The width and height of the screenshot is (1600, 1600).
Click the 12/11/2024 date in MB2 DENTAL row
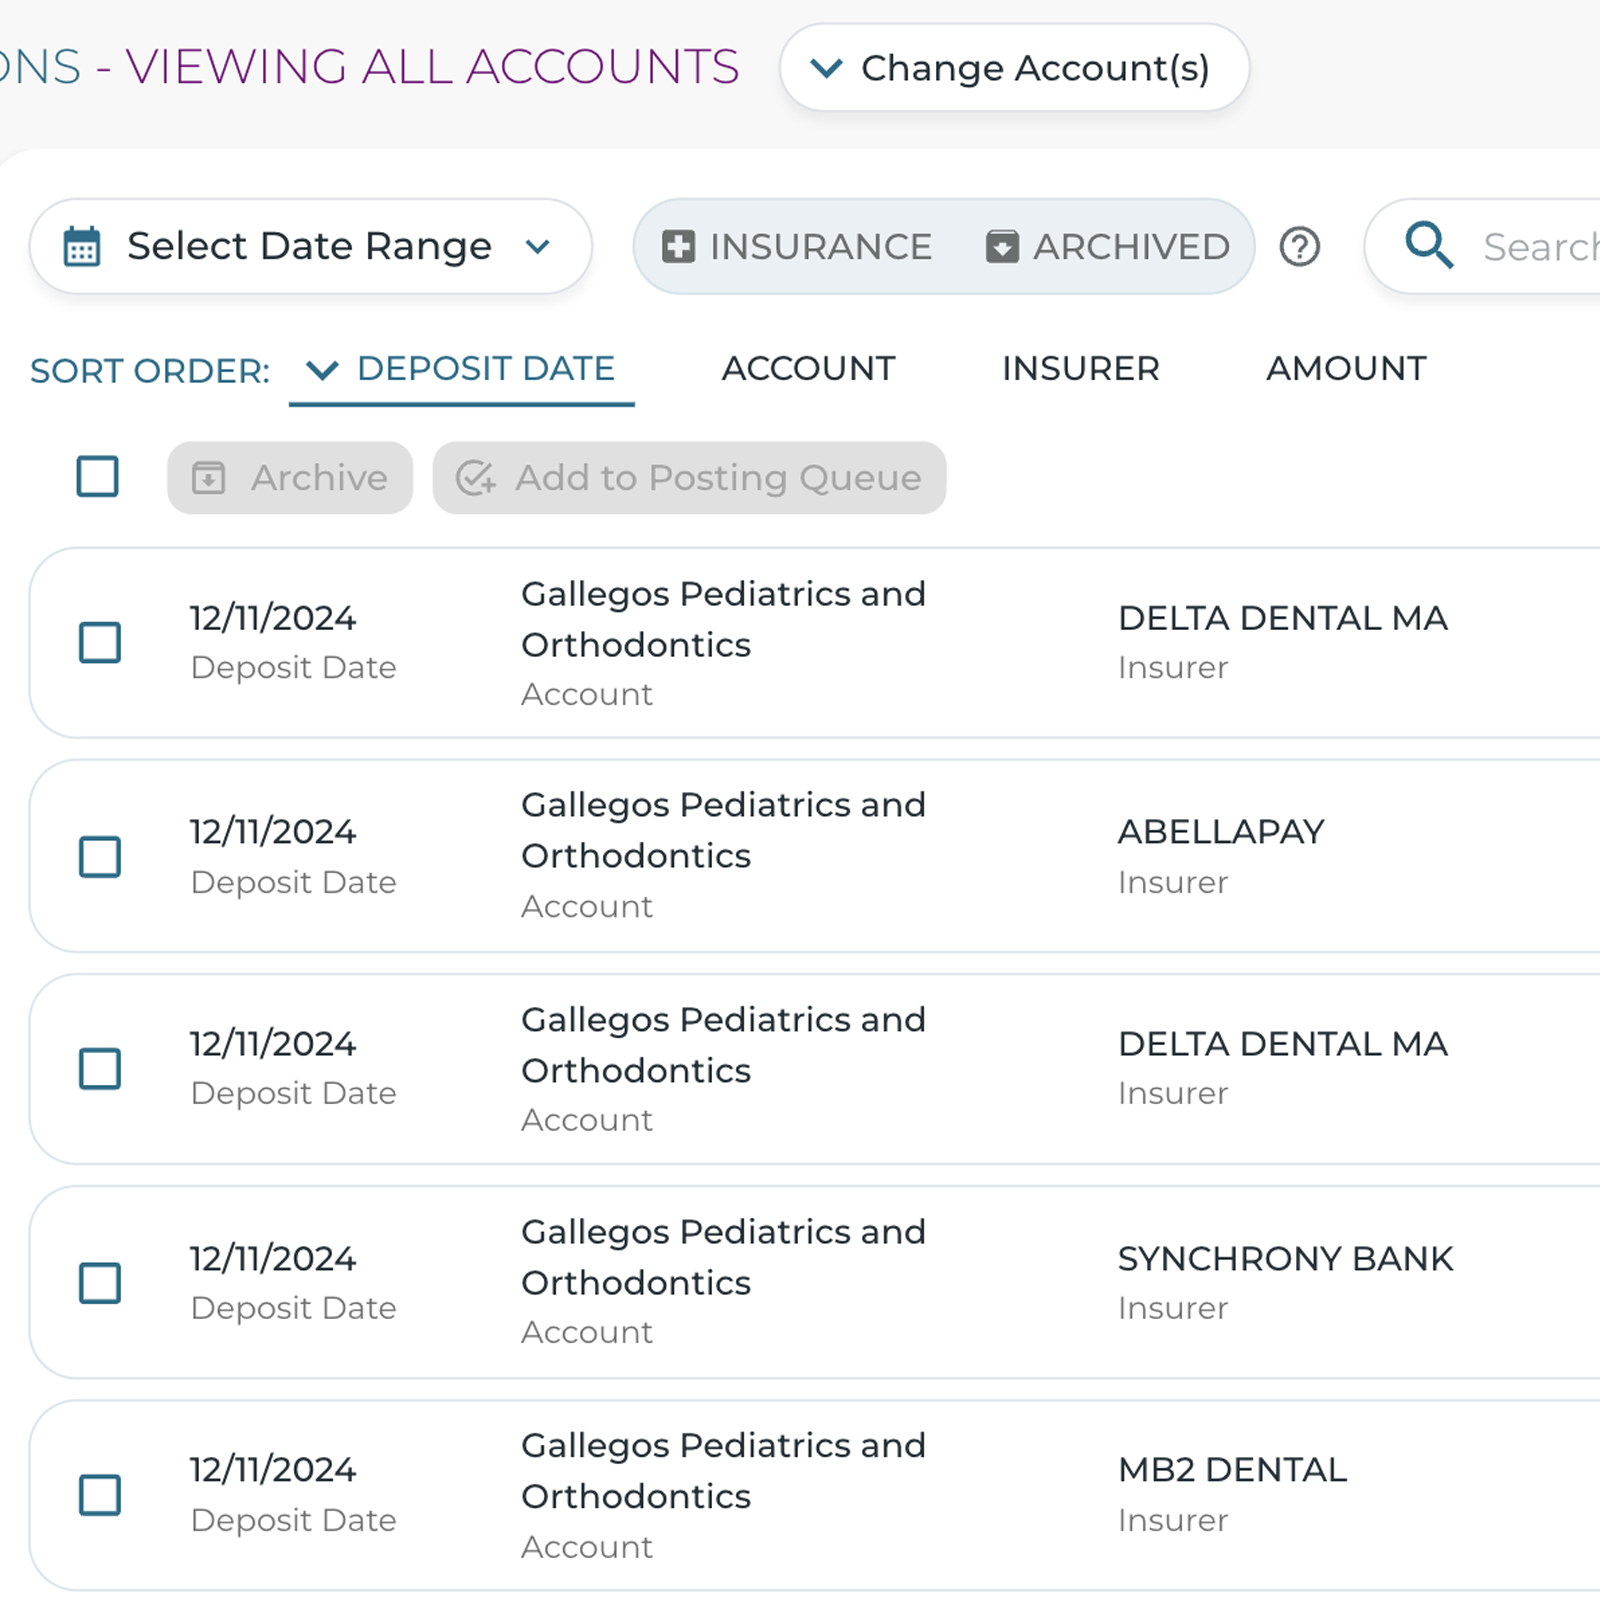[273, 1470]
